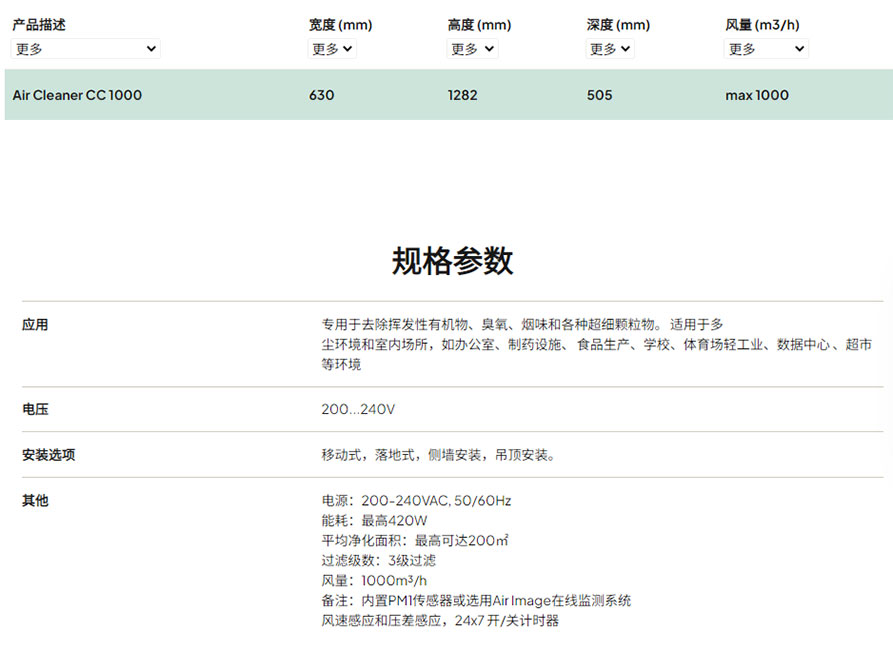Viewport: 893px width, 651px height.
Task: Expand the 宽度 (mm) filter dropdown
Action: [332, 49]
